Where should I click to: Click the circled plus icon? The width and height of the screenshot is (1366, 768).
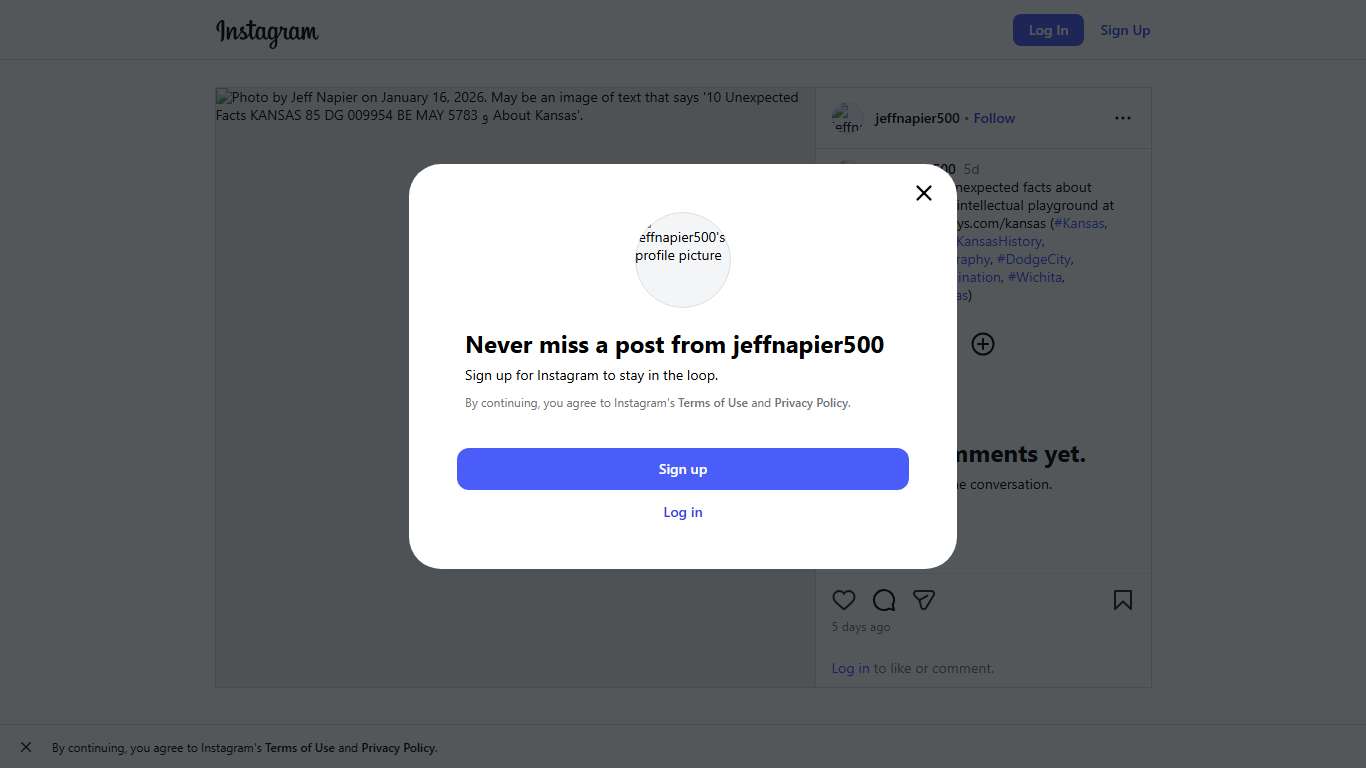click(983, 344)
